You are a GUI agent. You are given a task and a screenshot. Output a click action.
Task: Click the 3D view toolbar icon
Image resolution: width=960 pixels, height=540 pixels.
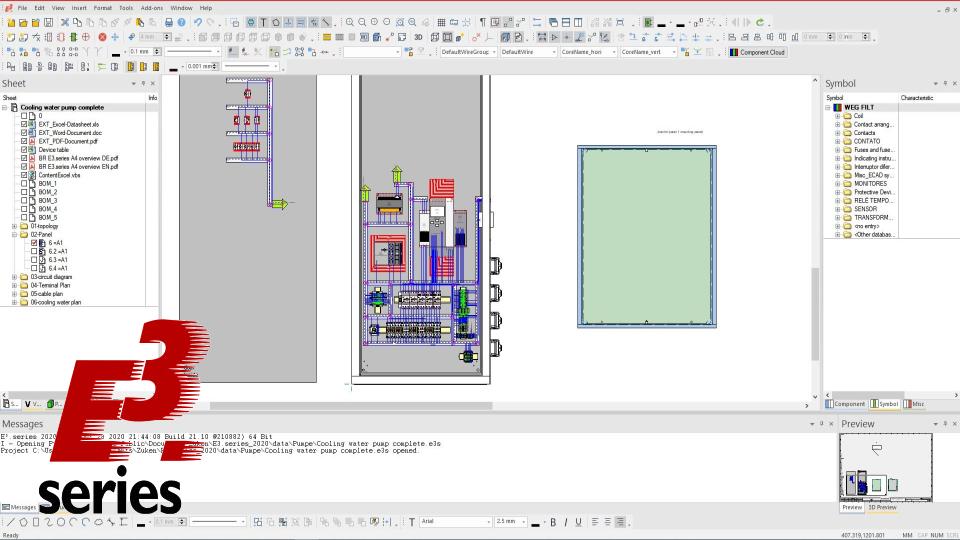tap(418, 37)
